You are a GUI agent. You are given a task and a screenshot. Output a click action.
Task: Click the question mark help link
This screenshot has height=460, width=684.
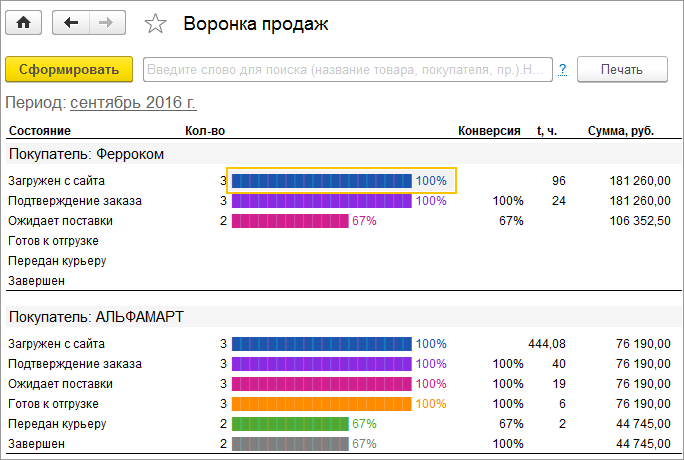tap(563, 69)
